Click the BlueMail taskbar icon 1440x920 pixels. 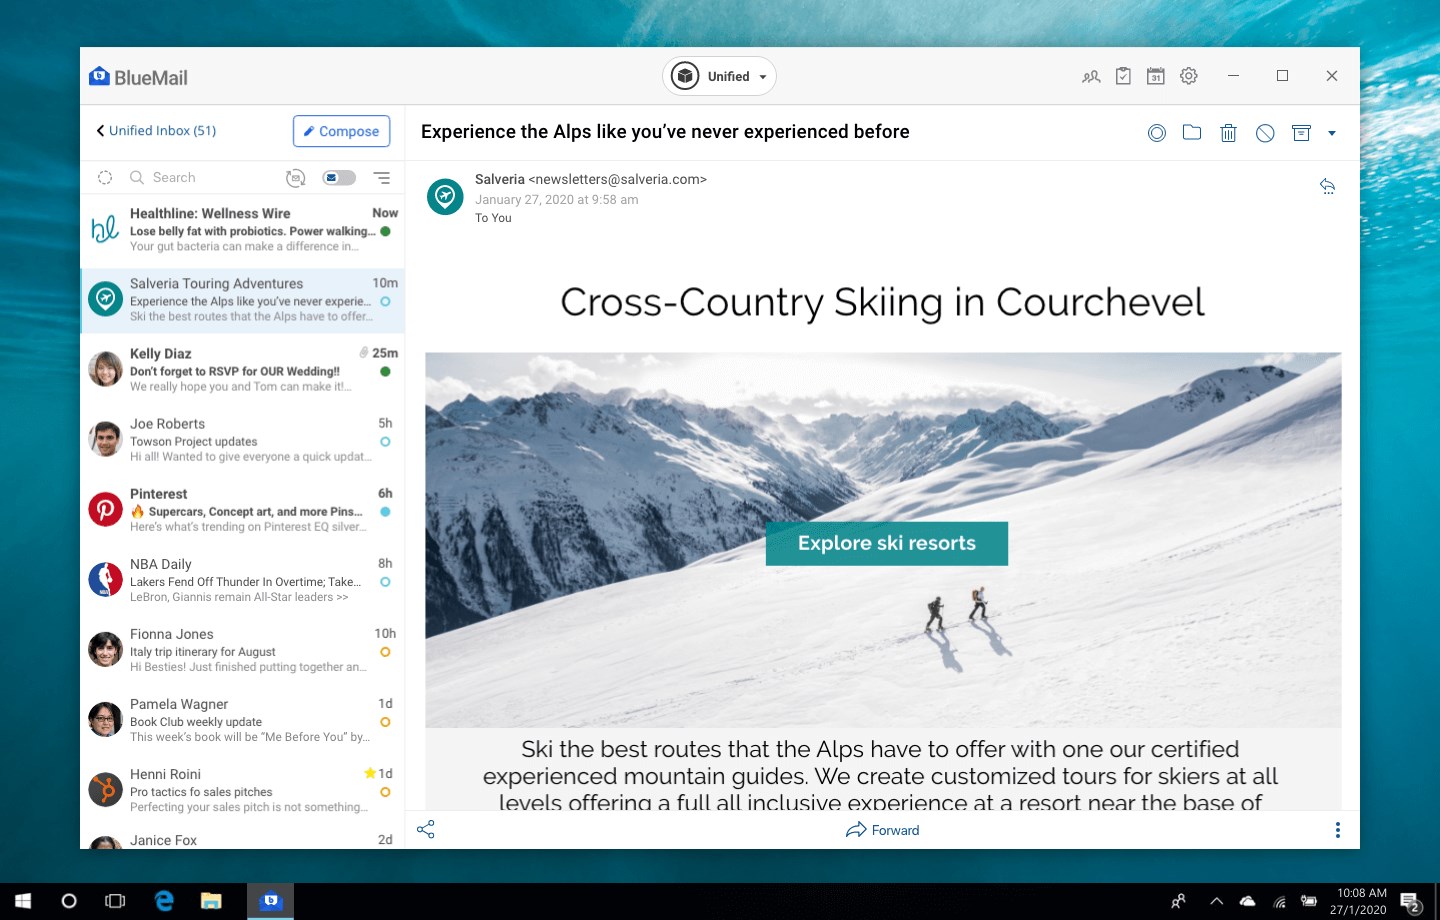(x=270, y=901)
